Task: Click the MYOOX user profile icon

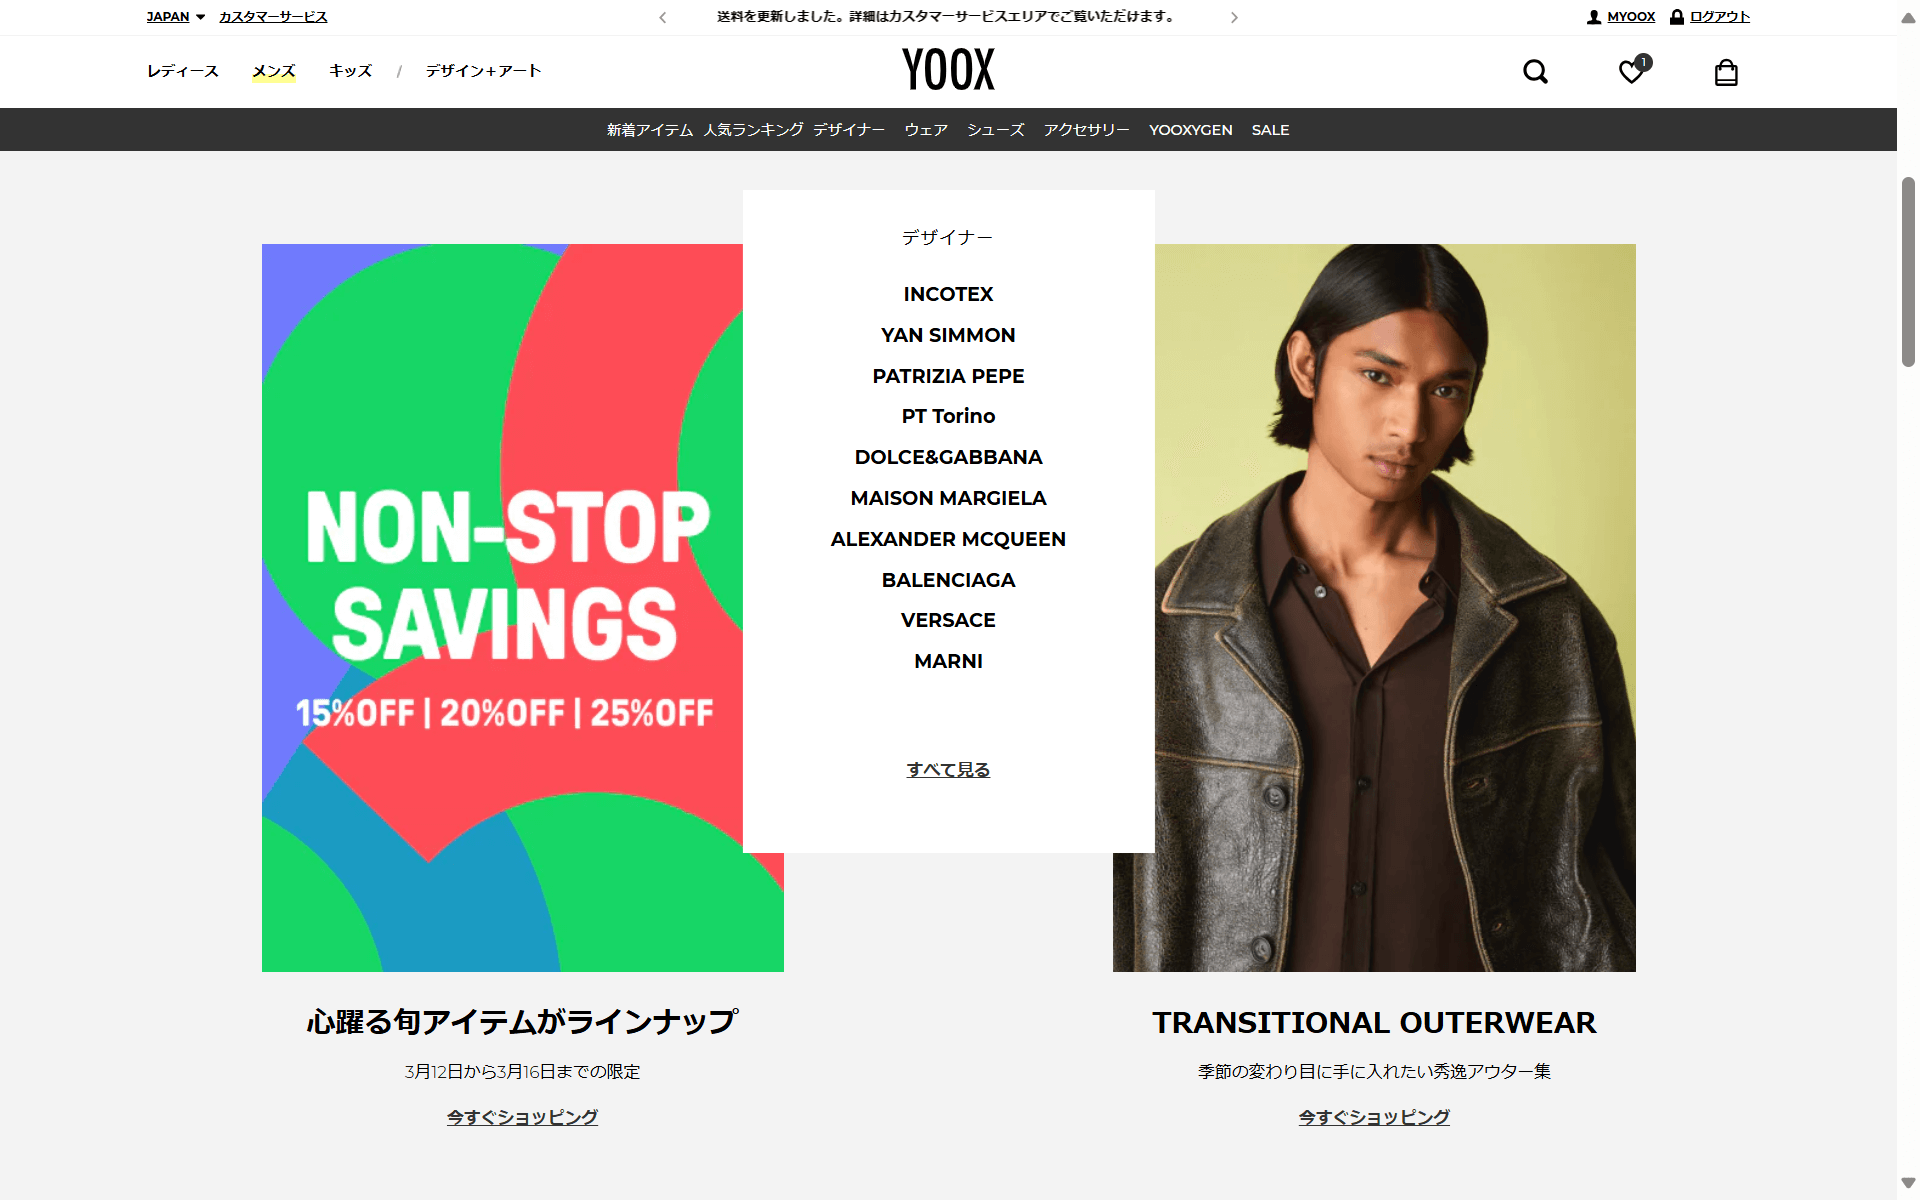Action: pyautogui.click(x=1594, y=17)
